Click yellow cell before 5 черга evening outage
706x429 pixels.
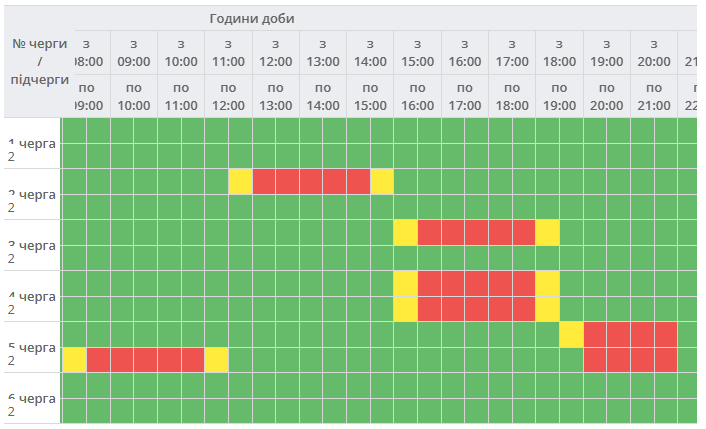click(x=571, y=334)
